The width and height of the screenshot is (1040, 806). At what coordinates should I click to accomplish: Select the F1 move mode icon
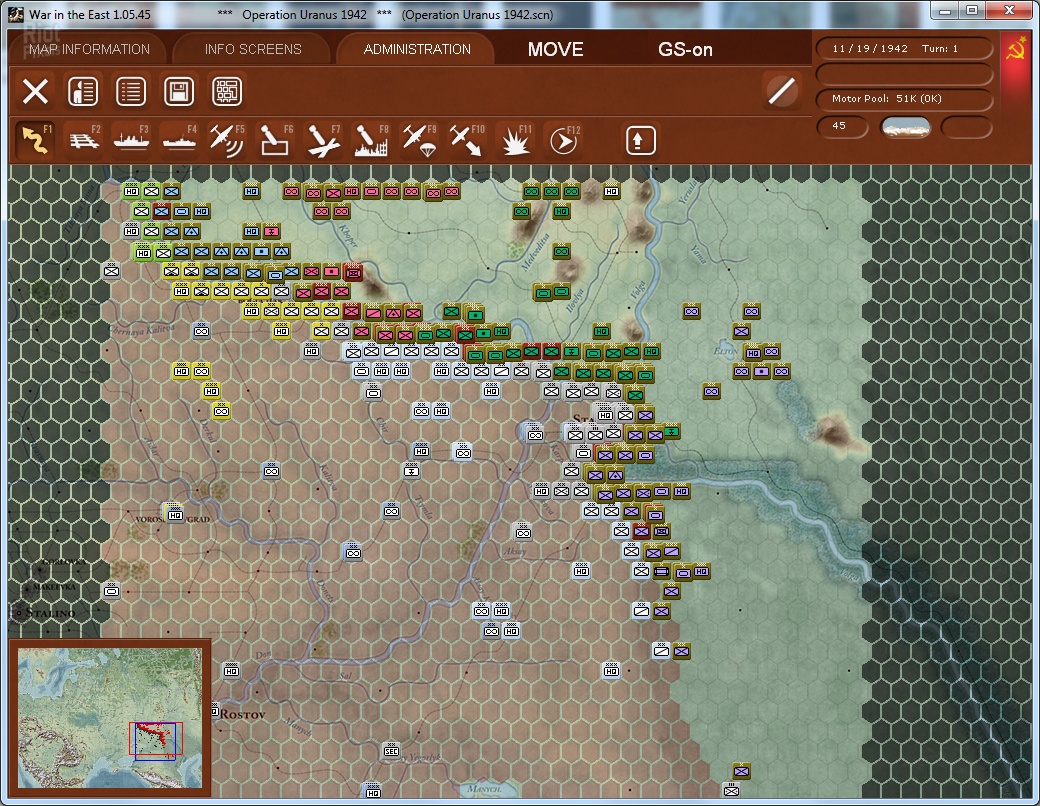[x=35, y=140]
